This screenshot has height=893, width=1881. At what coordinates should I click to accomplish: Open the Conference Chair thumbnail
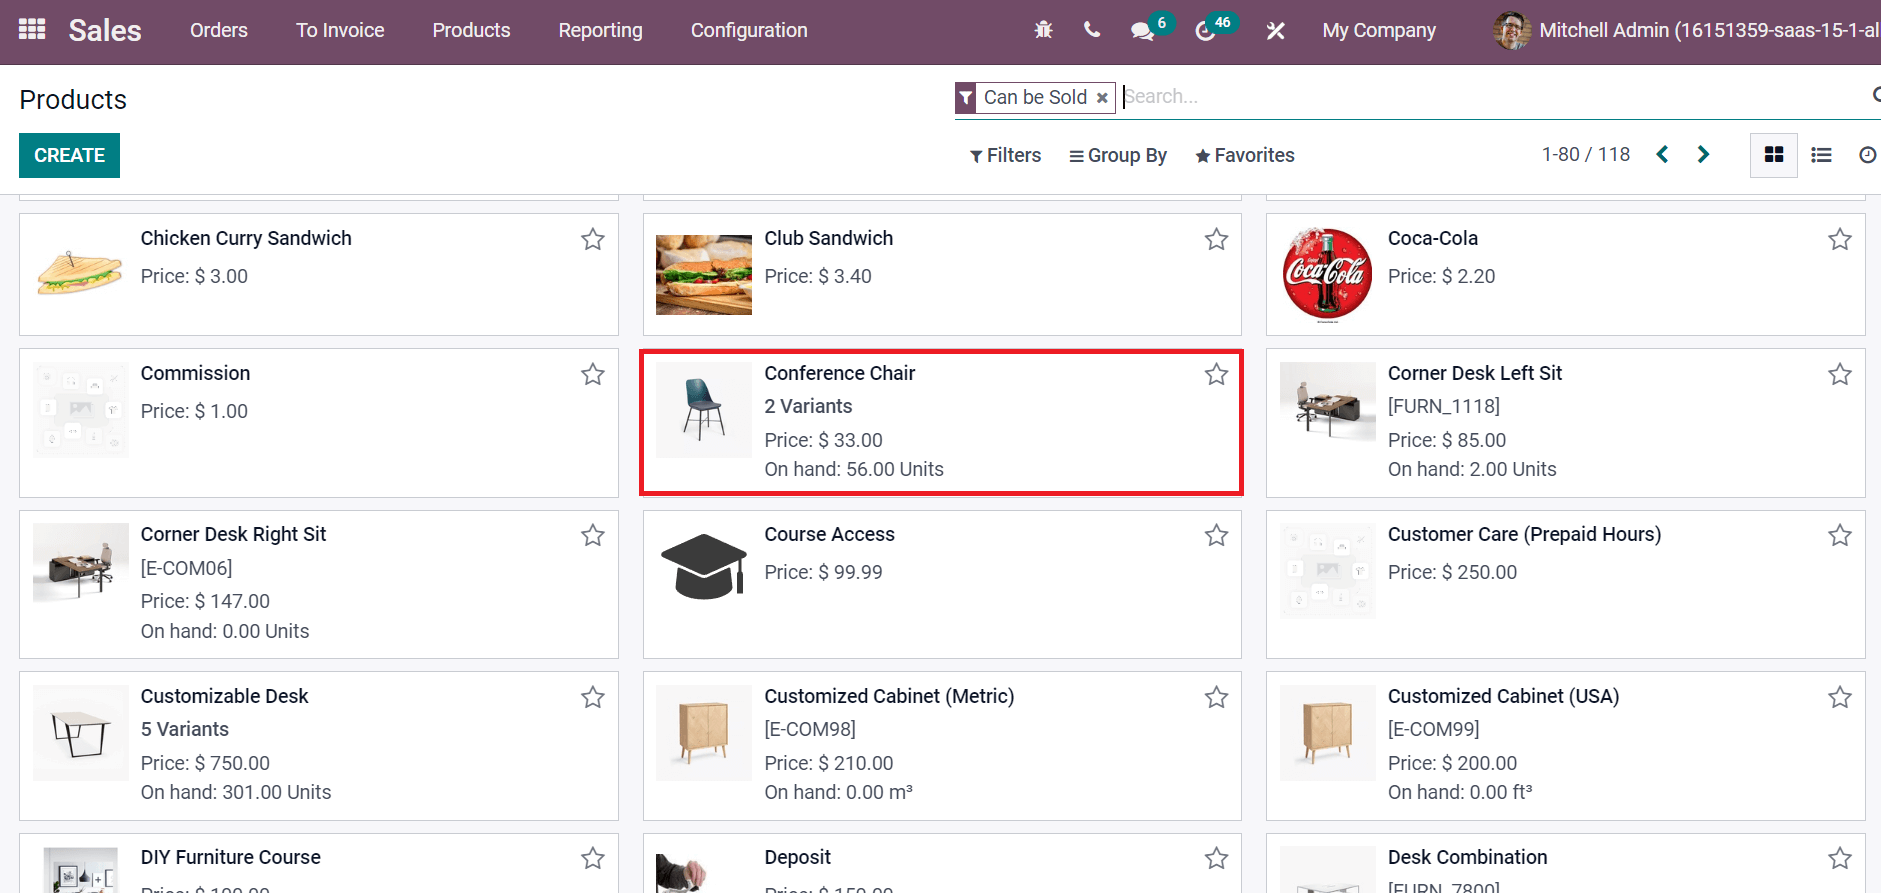704,410
